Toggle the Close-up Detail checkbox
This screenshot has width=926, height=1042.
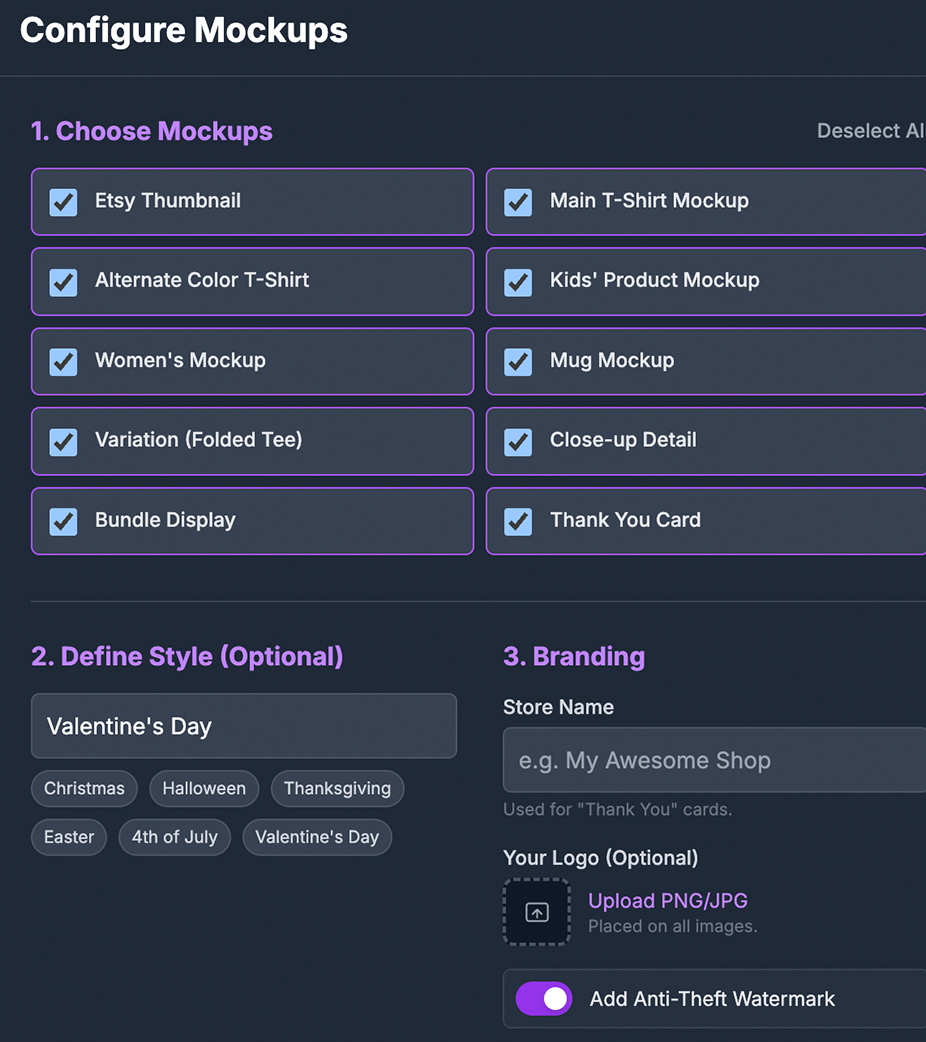[518, 440]
